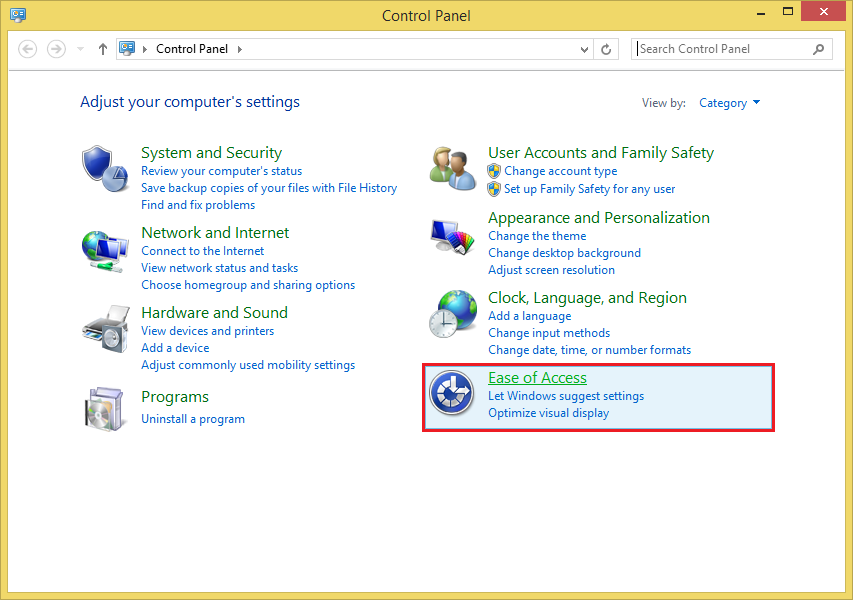Click Choose homegroup and sharing options
Screen dimensions: 853x600
point(248,284)
